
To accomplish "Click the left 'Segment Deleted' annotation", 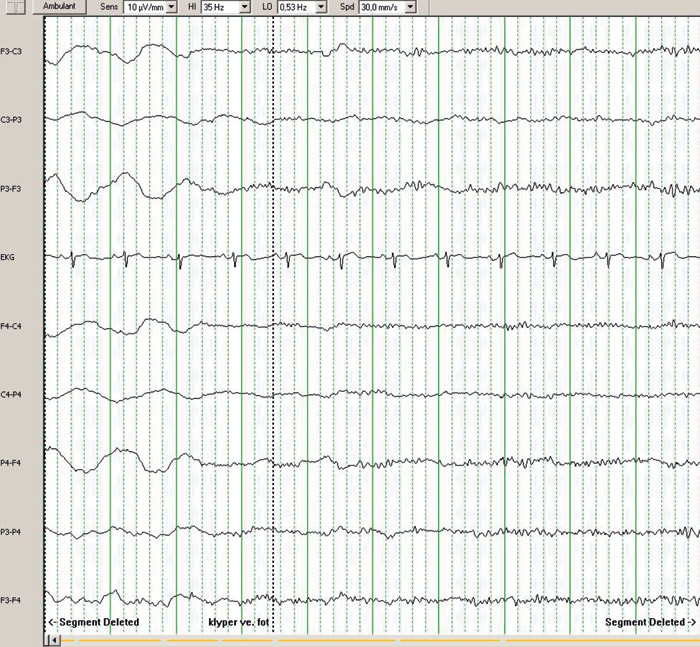I will tap(94, 622).
